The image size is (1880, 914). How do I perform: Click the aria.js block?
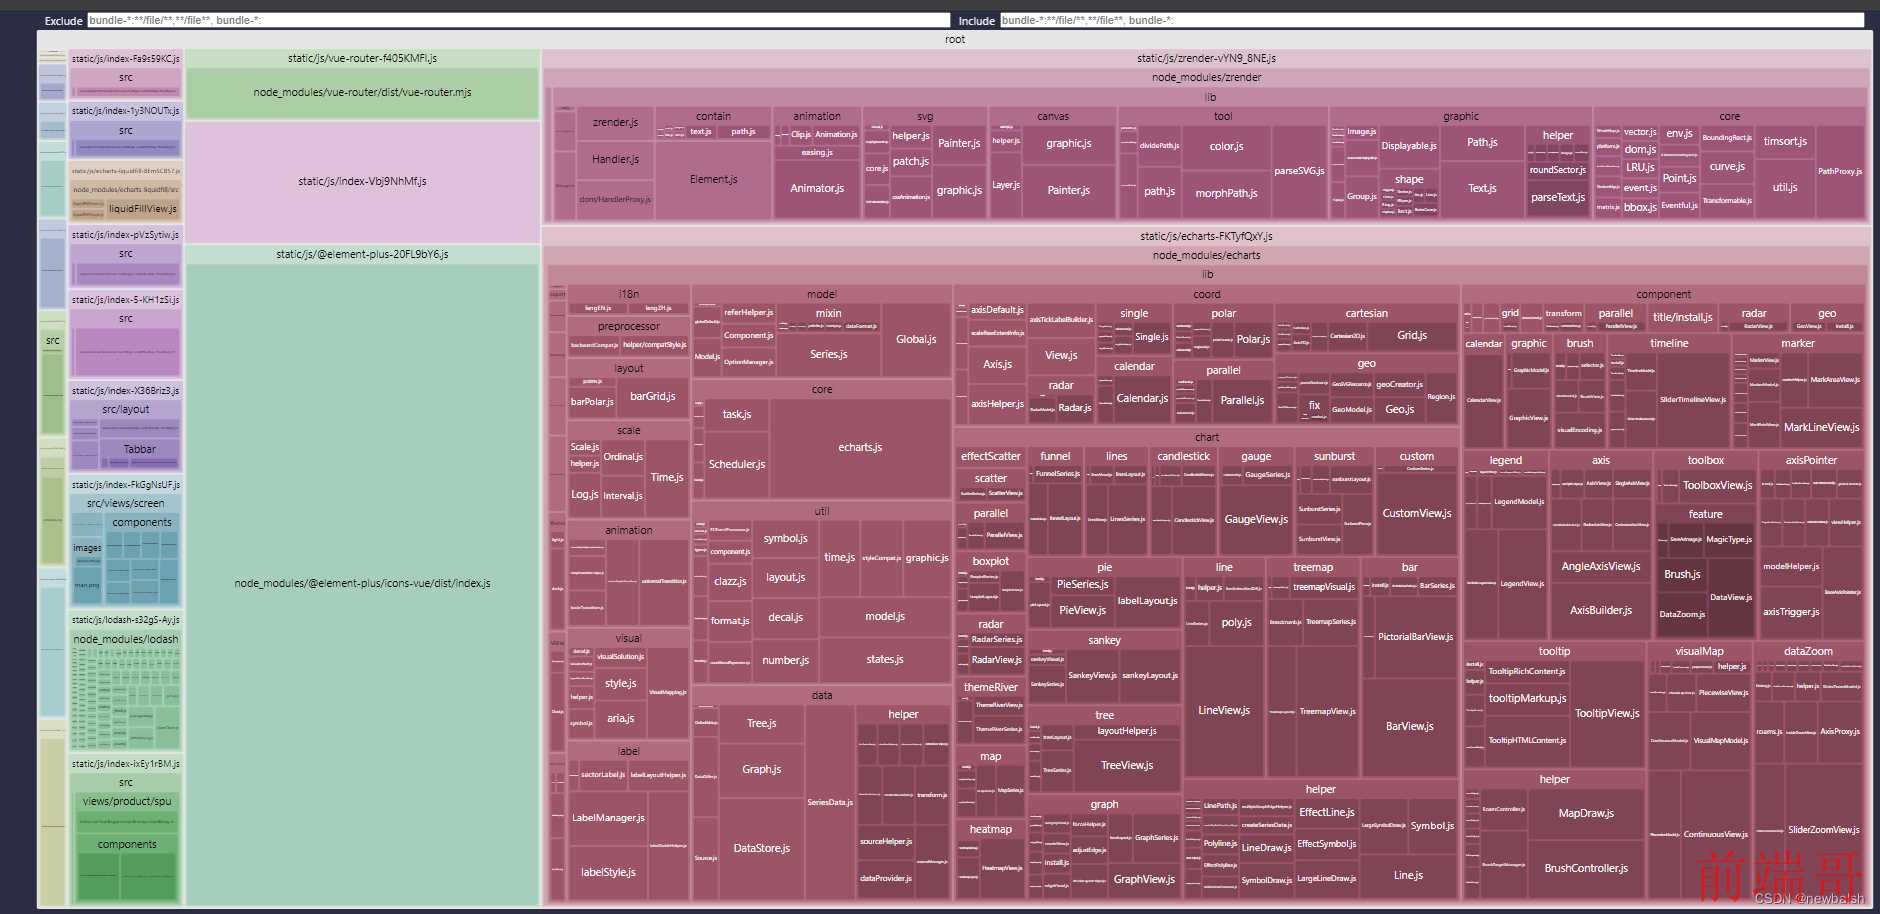(x=620, y=719)
